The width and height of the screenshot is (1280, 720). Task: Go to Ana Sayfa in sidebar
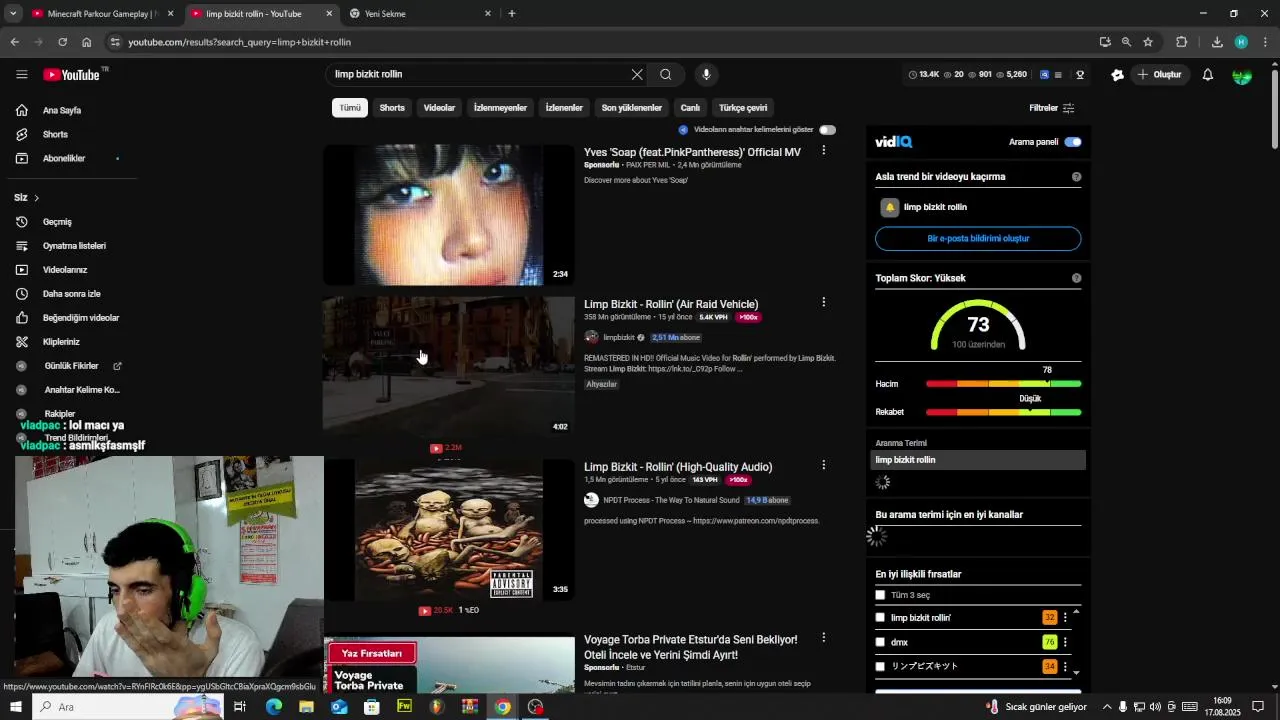pyautogui.click(x=62, y=110)
